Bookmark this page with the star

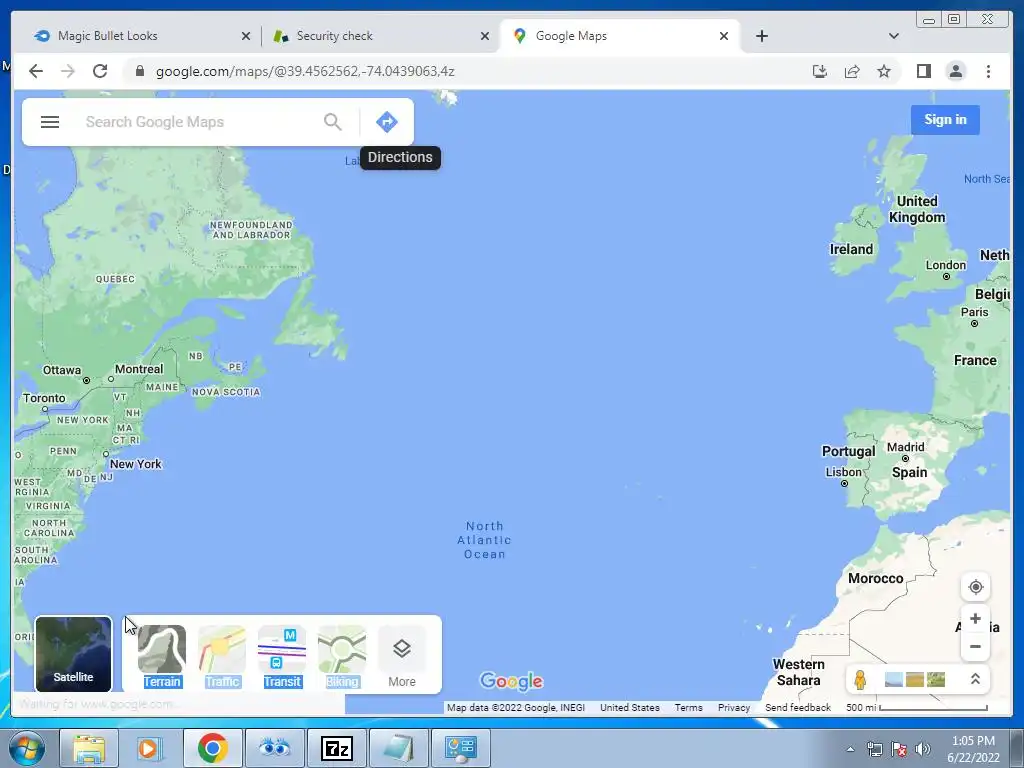click(884, 71)
